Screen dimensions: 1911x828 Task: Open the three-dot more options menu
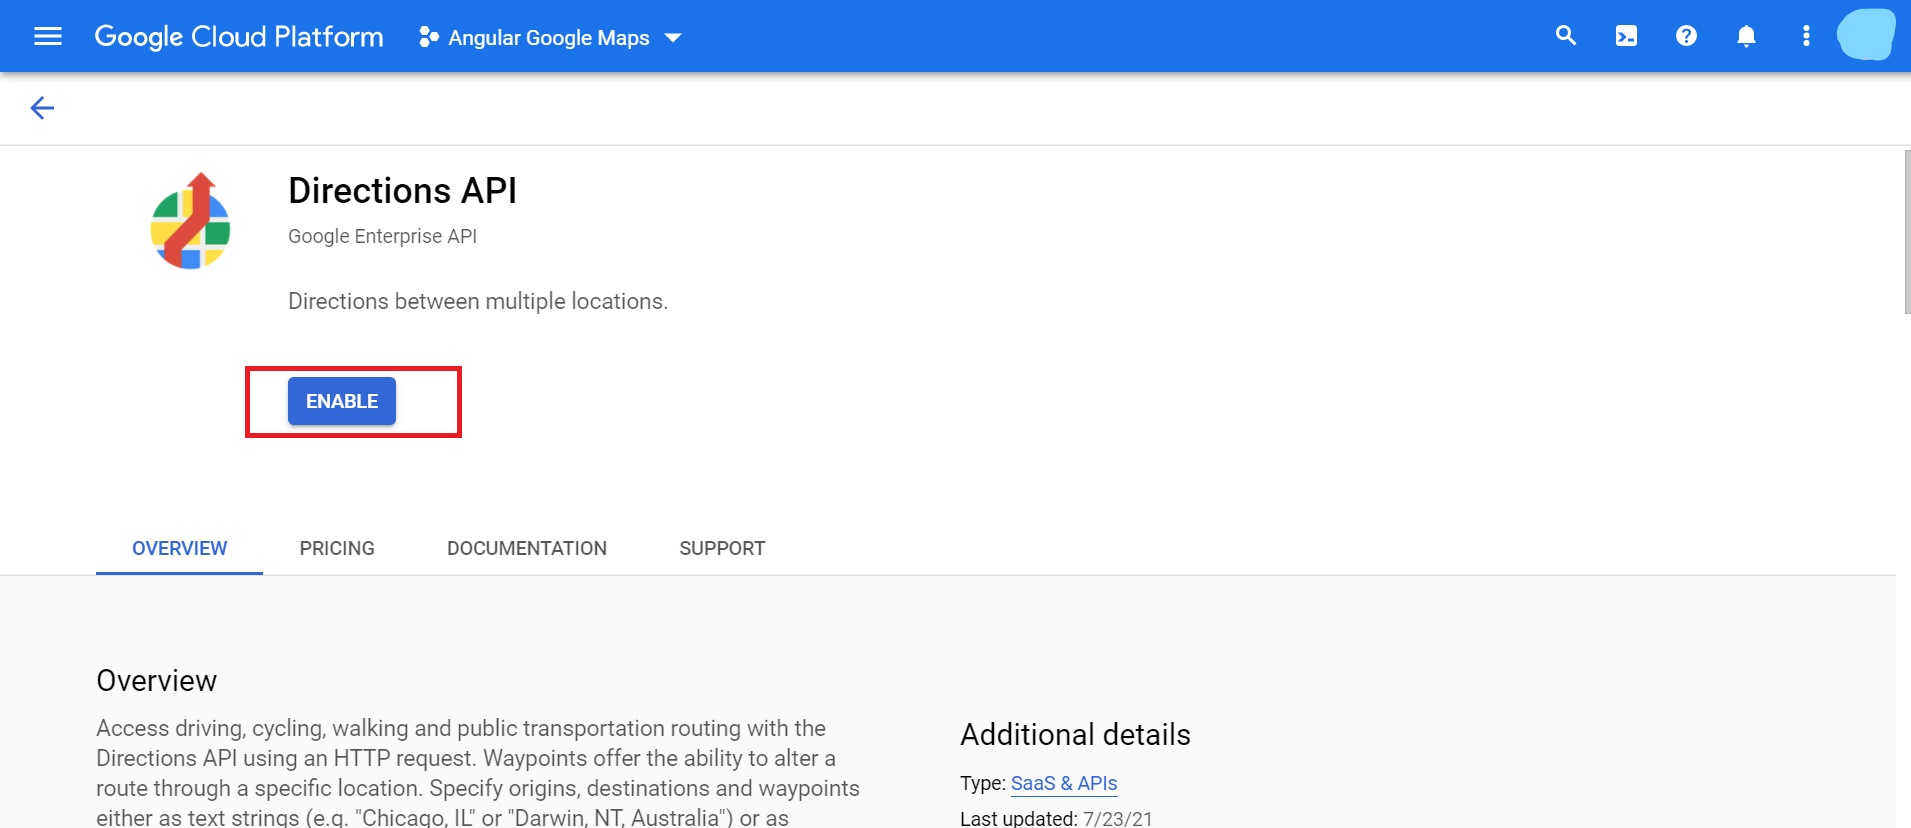coord(1806,37)
